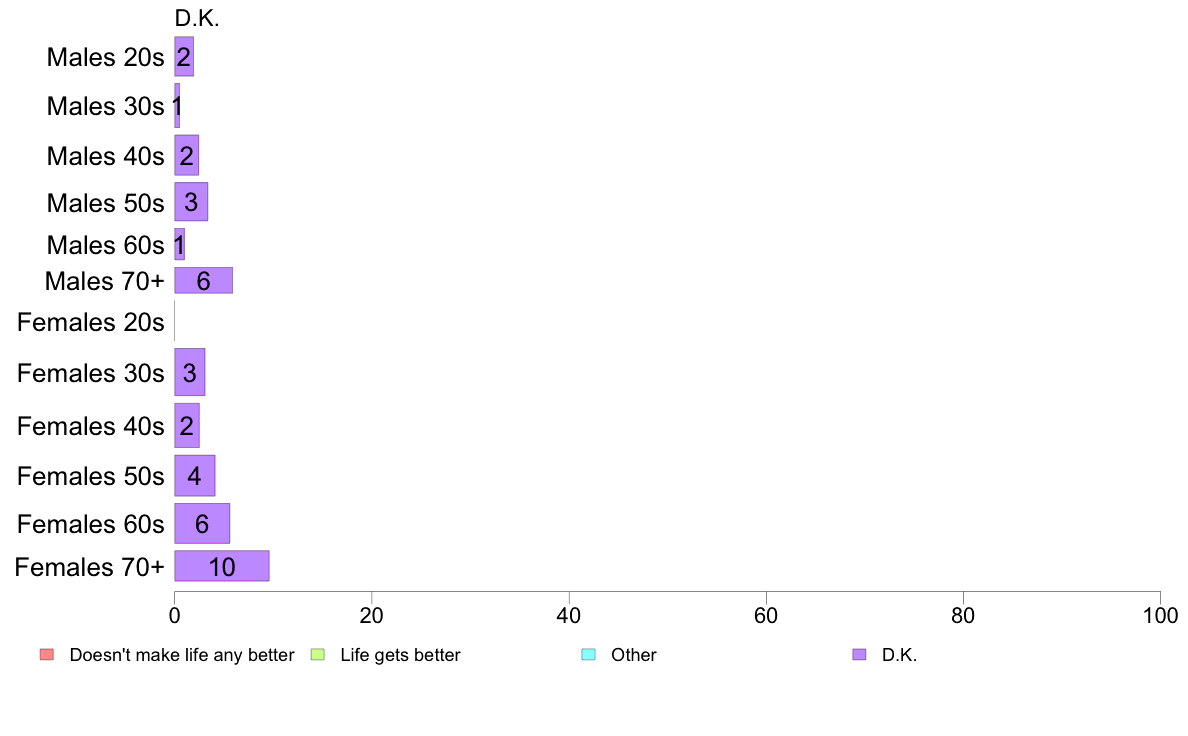
Task: Click the Females 40s bar
Action: click(187, 426)
